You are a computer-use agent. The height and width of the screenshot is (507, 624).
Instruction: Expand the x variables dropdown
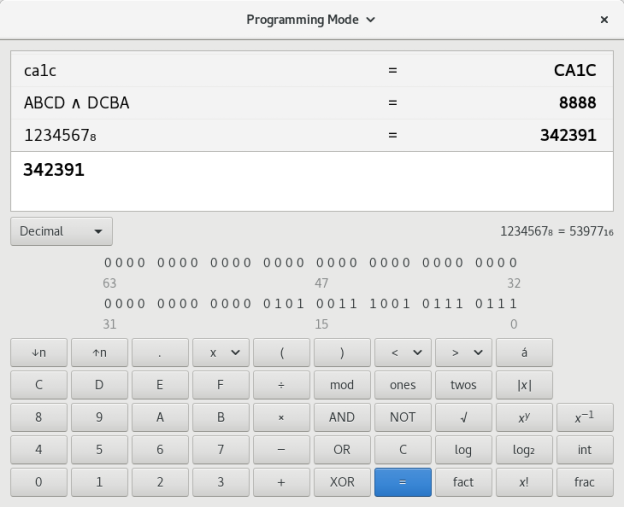(x=221, y=352)
